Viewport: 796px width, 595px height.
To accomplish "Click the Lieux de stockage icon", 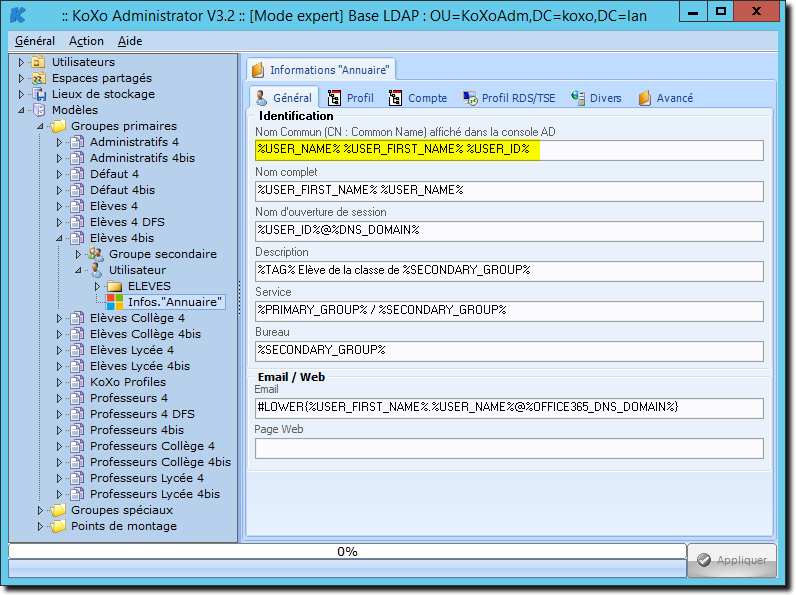I will [39, 94].
